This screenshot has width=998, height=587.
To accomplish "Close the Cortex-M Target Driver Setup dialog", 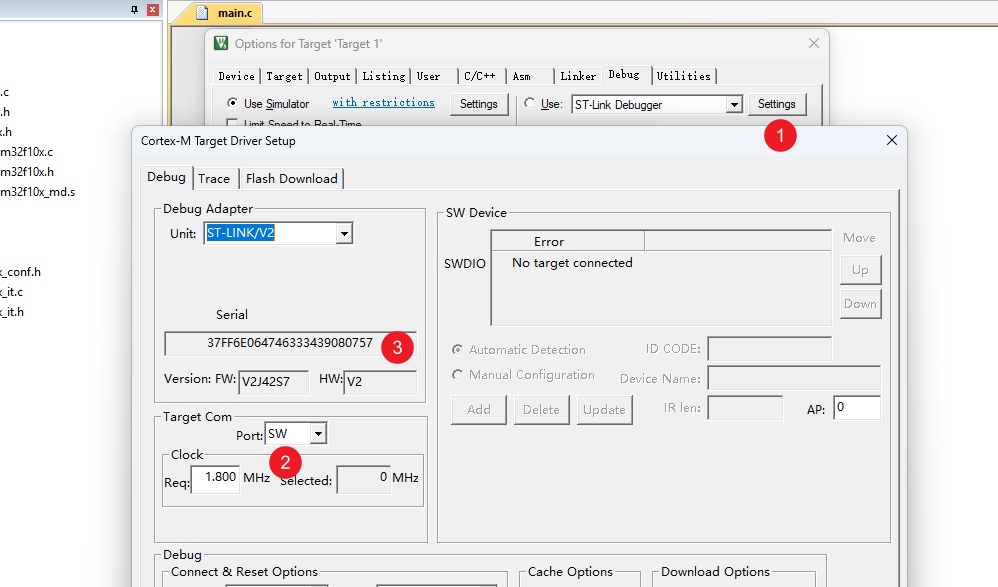I will [892, 141].
